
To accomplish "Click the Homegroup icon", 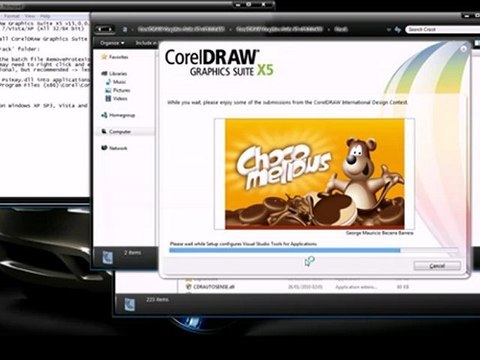I will pos(104,115).
